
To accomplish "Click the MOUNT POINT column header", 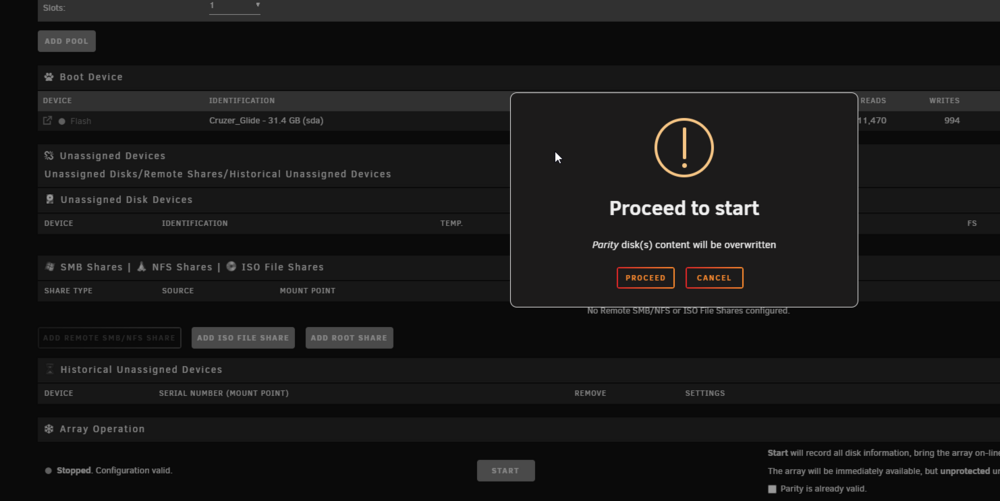I will click(x=307, y=291).
